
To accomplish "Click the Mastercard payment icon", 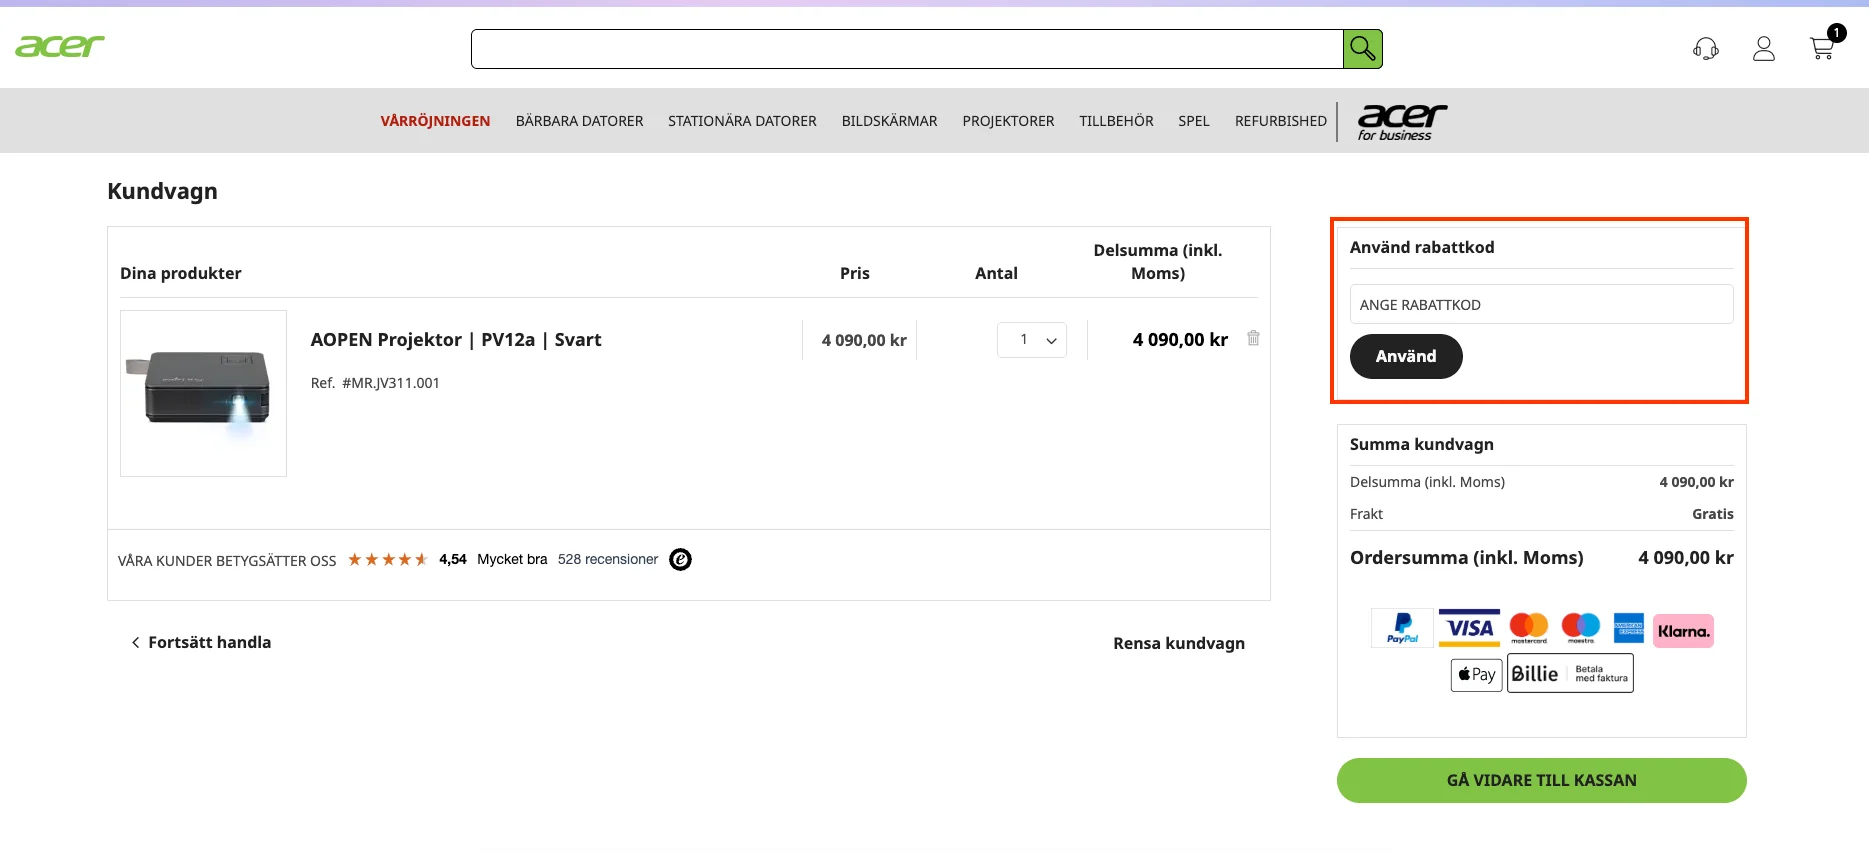I will (x=1529, y=628).
